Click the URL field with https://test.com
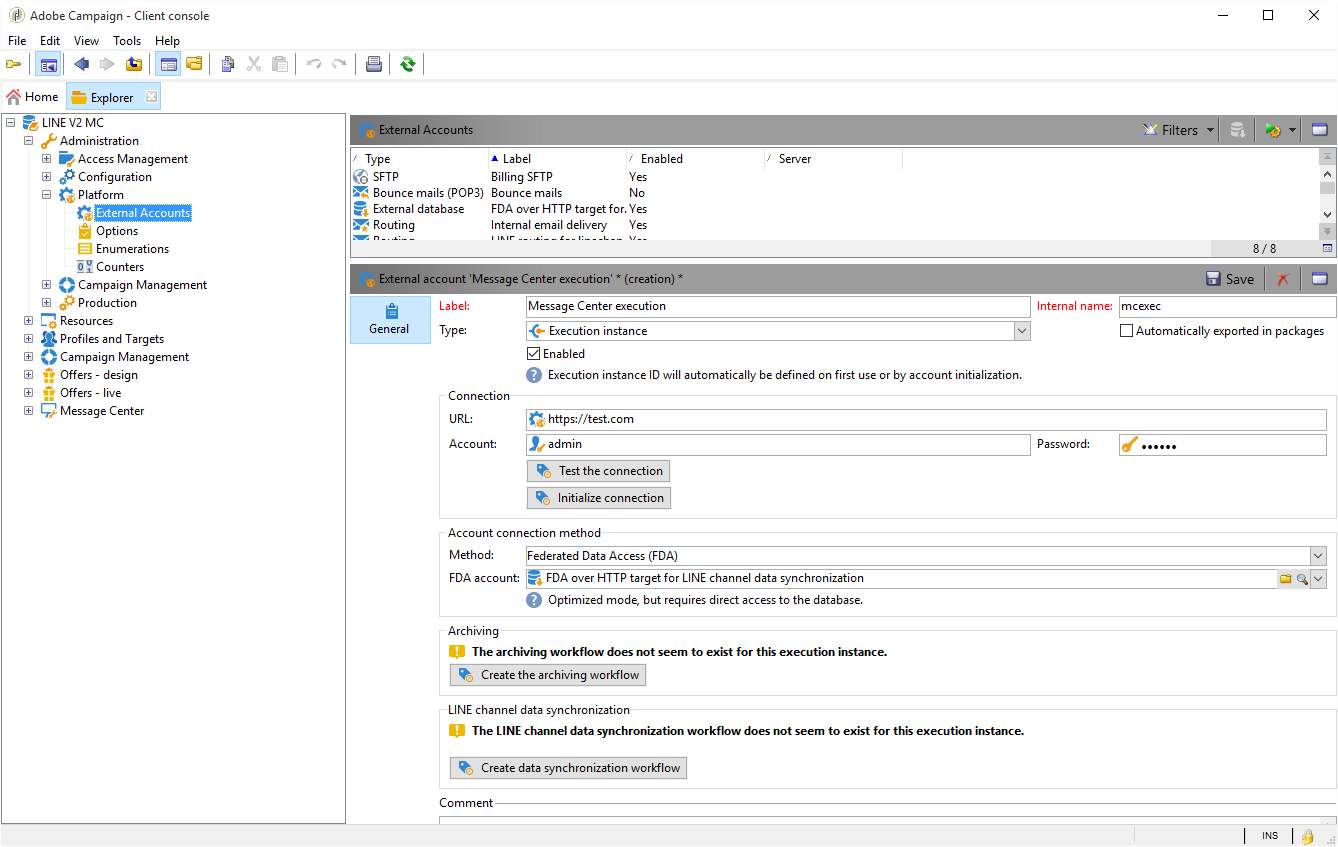The width and height of the screenshot is (1338, 847). (x=926, y=419)
